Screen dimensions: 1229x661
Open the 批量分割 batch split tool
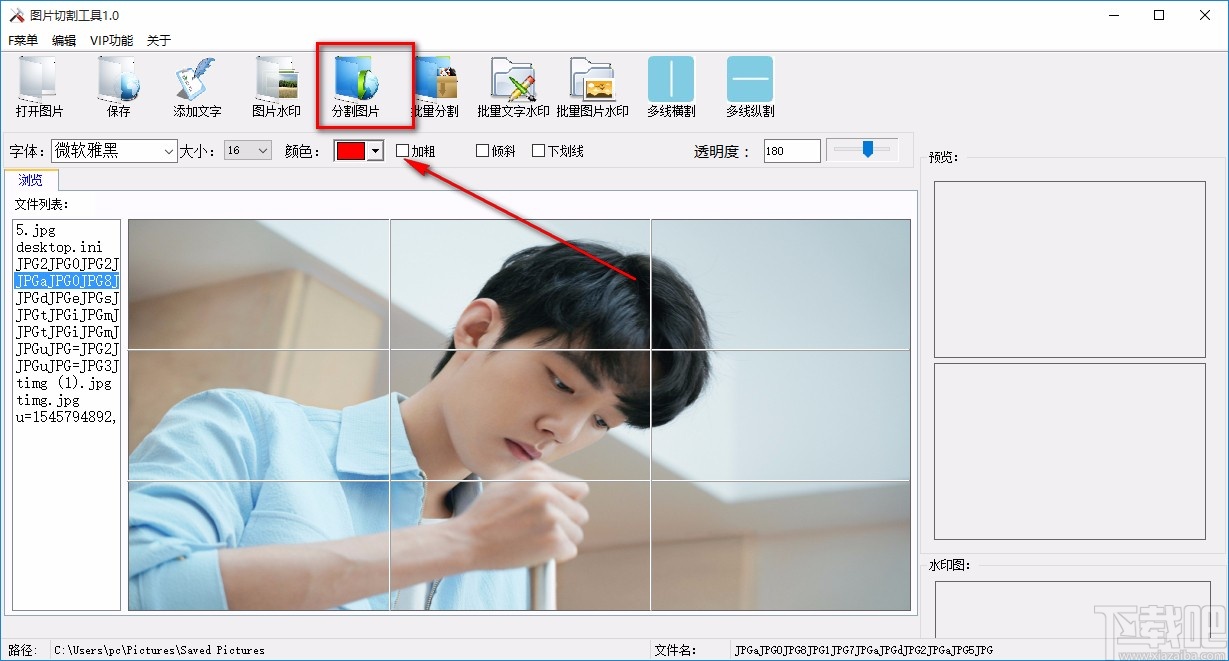click(435, 87)
